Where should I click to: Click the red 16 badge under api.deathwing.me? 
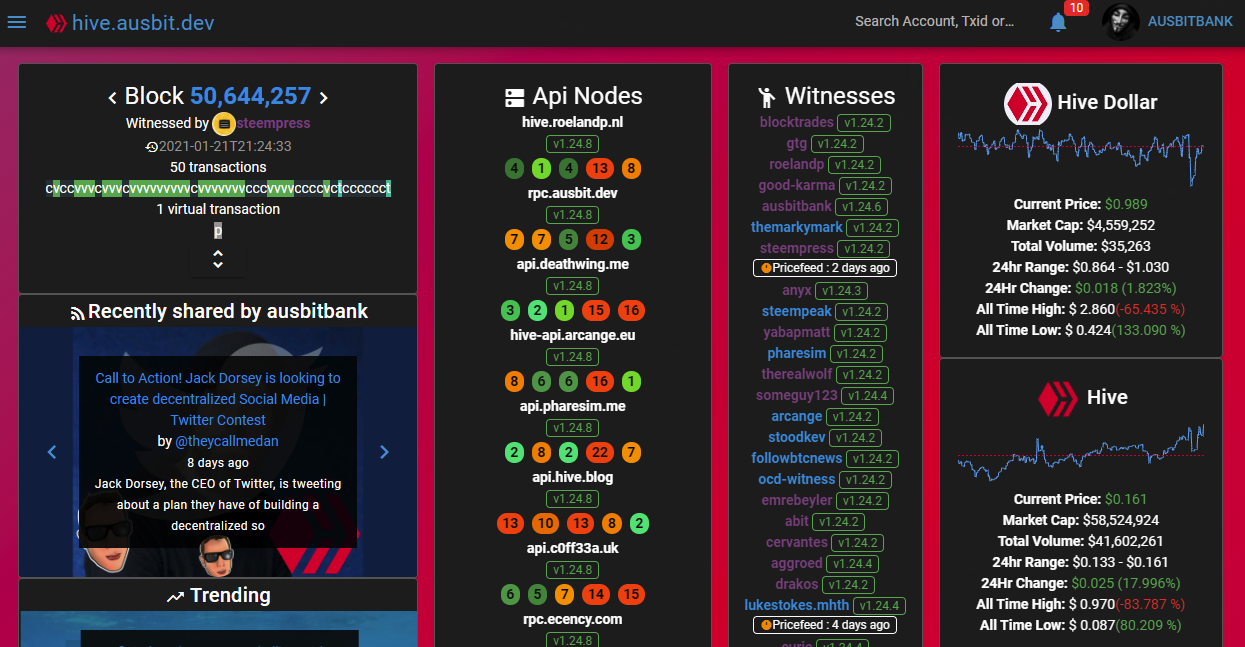(x=631, y=310)
